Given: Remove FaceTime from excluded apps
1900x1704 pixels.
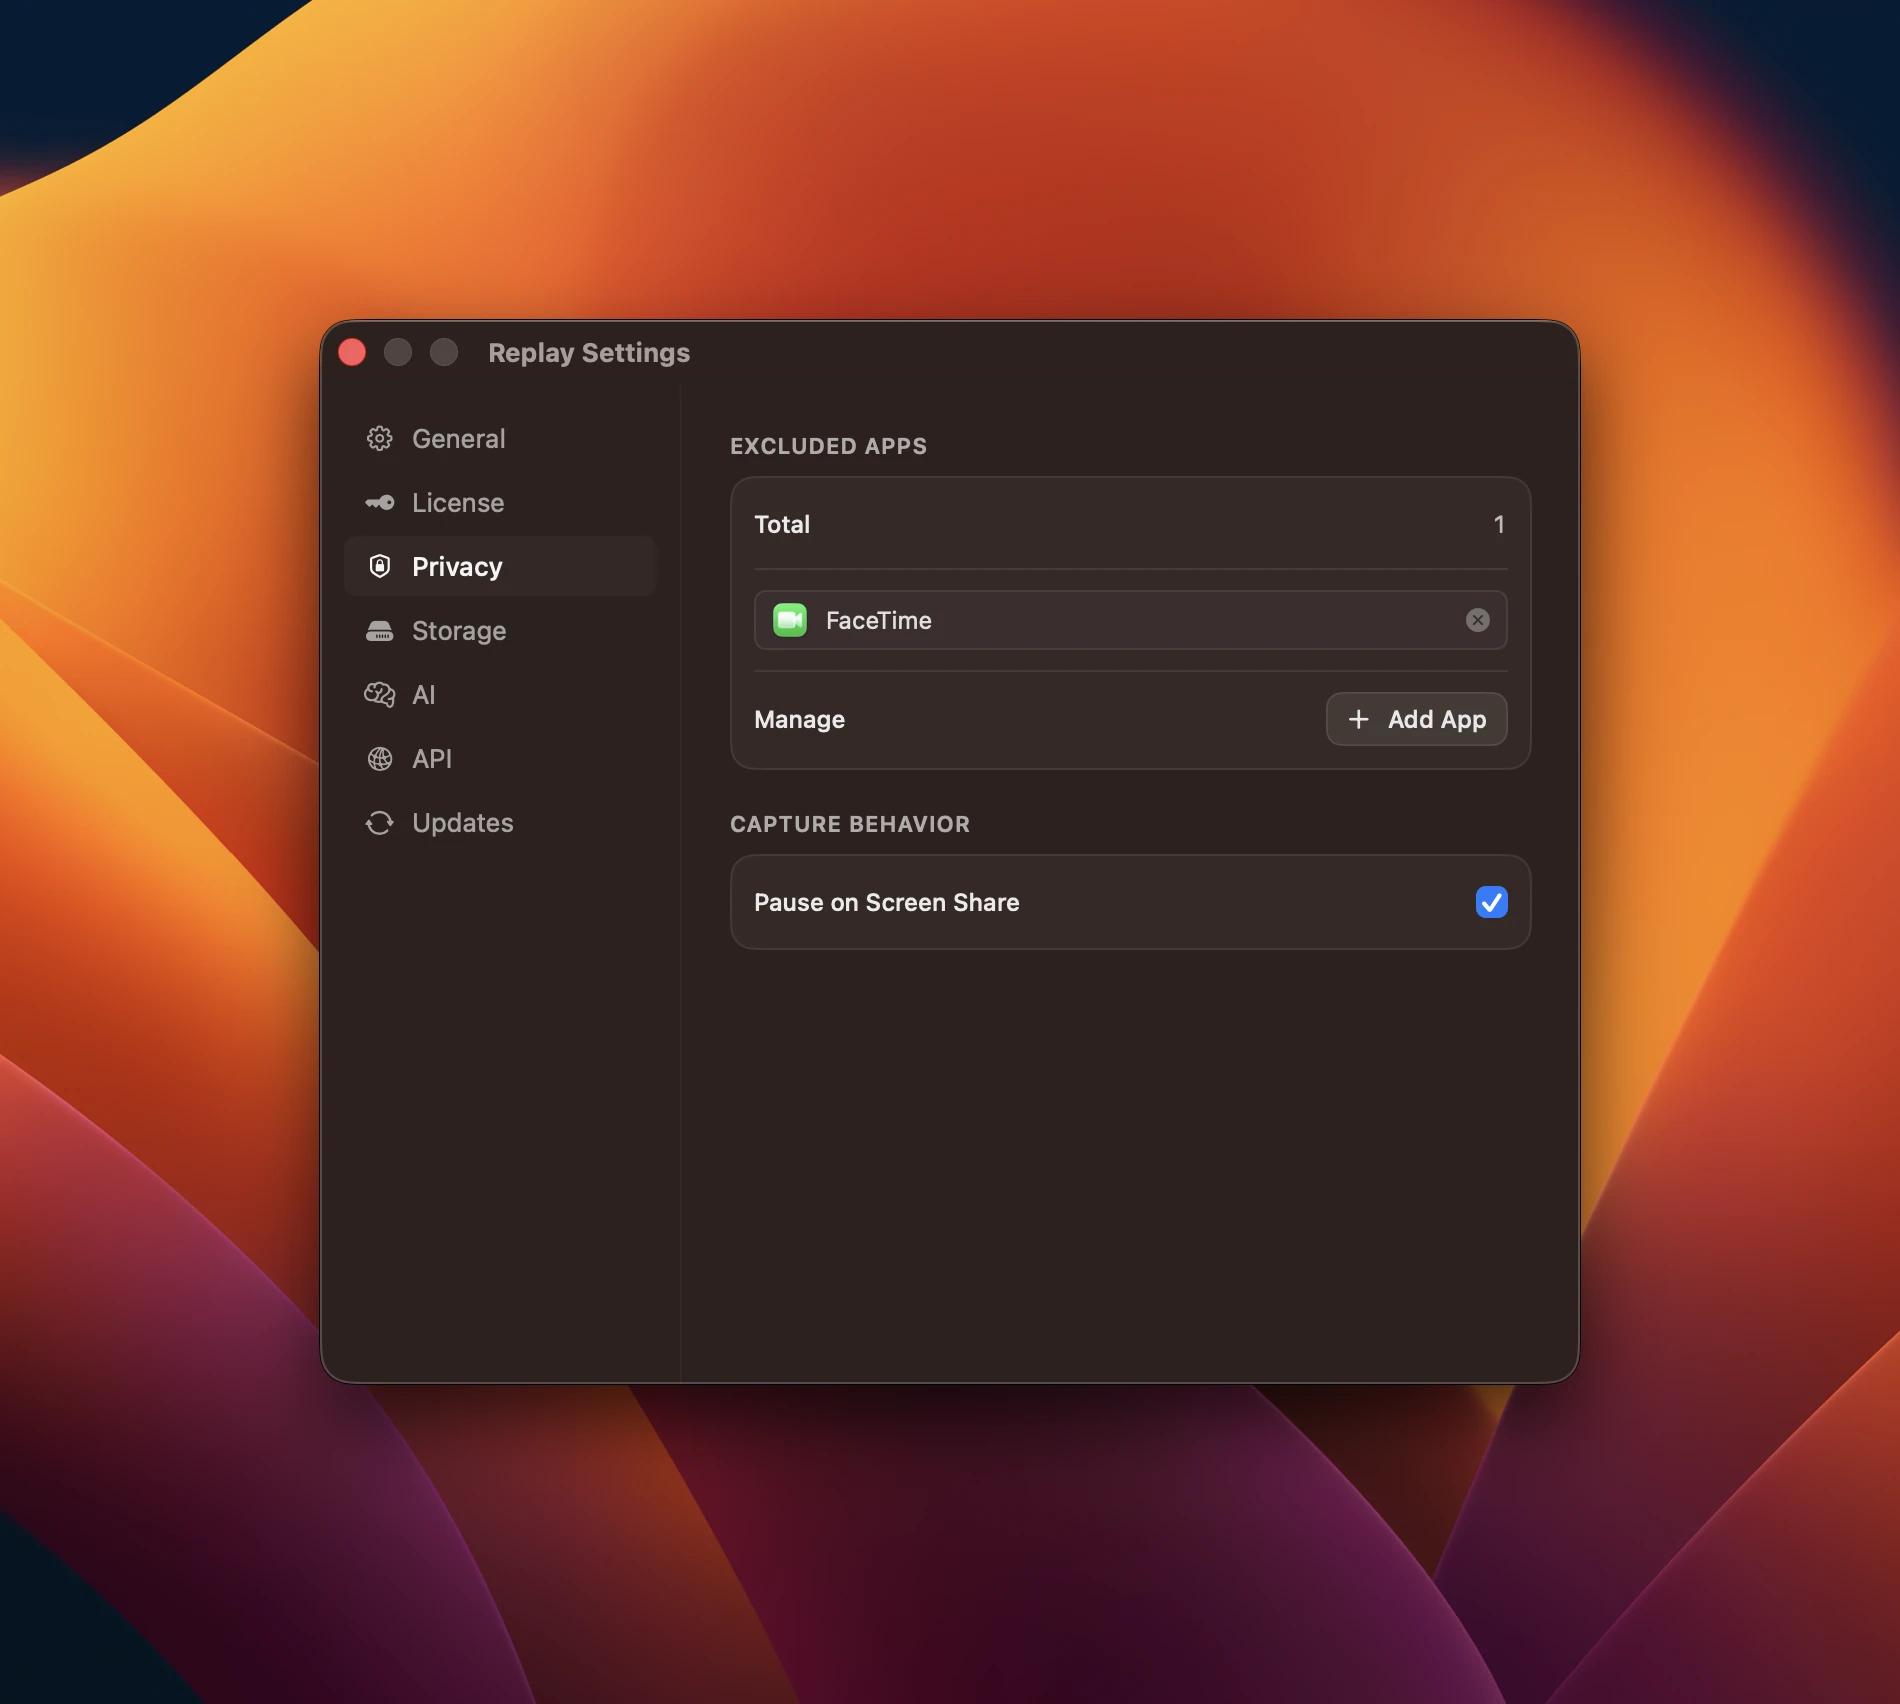Looking at the screenshot, I should [1478, 620].
